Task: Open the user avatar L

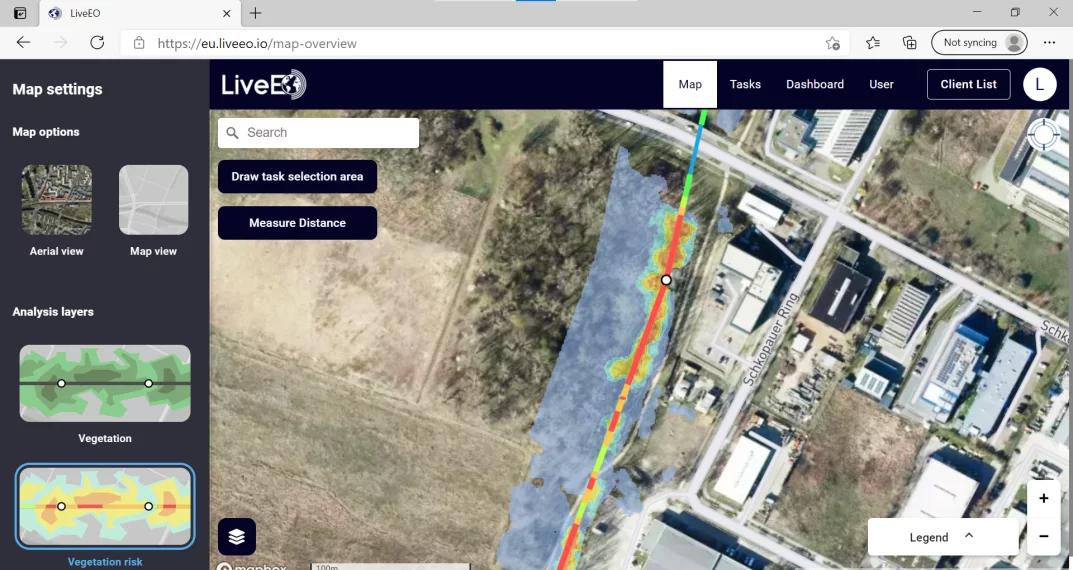Action: coord(1039,84)
